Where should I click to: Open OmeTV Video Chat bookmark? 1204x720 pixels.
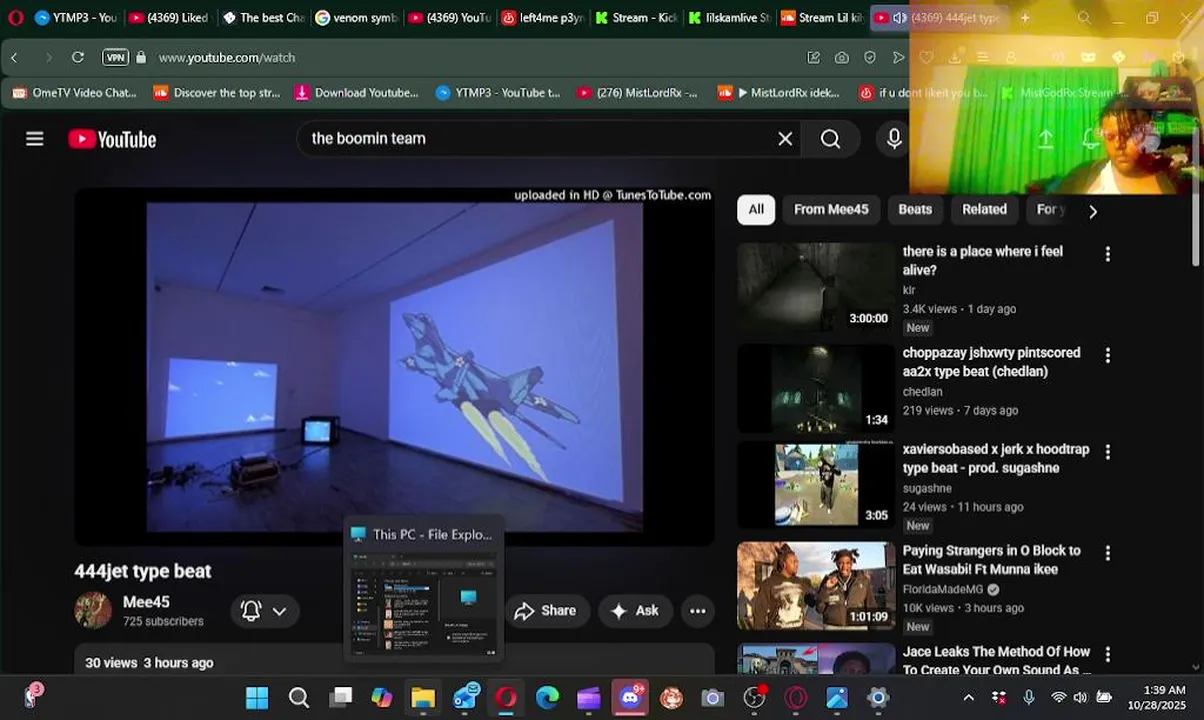tap(75, 93)
